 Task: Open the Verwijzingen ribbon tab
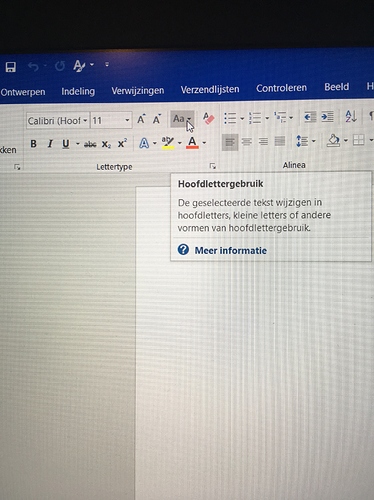pyautogui.click(x=138, y=91)
